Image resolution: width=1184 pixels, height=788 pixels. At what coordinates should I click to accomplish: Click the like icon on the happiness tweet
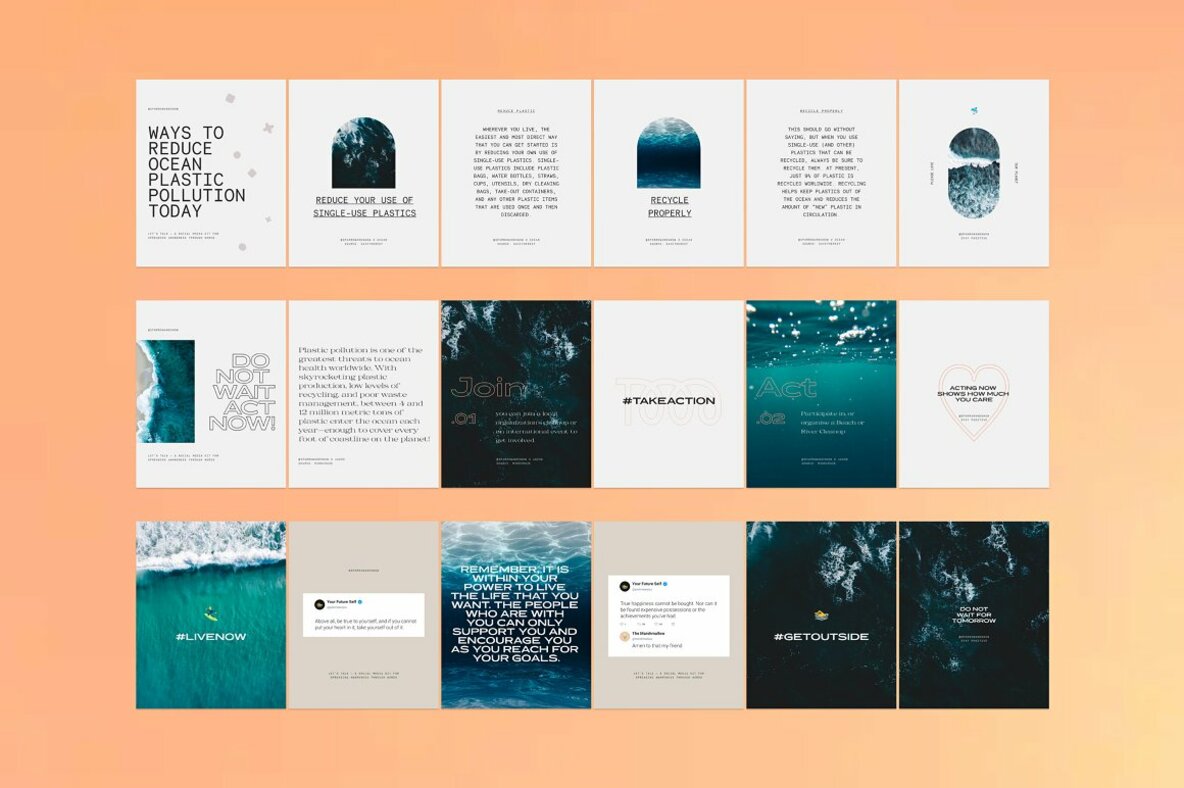657,623
